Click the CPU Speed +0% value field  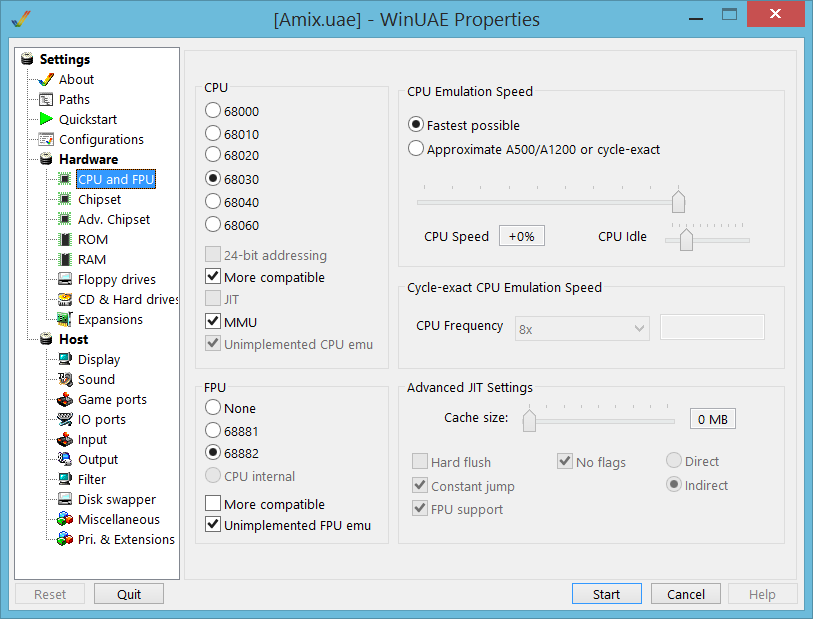coord(522,236)
